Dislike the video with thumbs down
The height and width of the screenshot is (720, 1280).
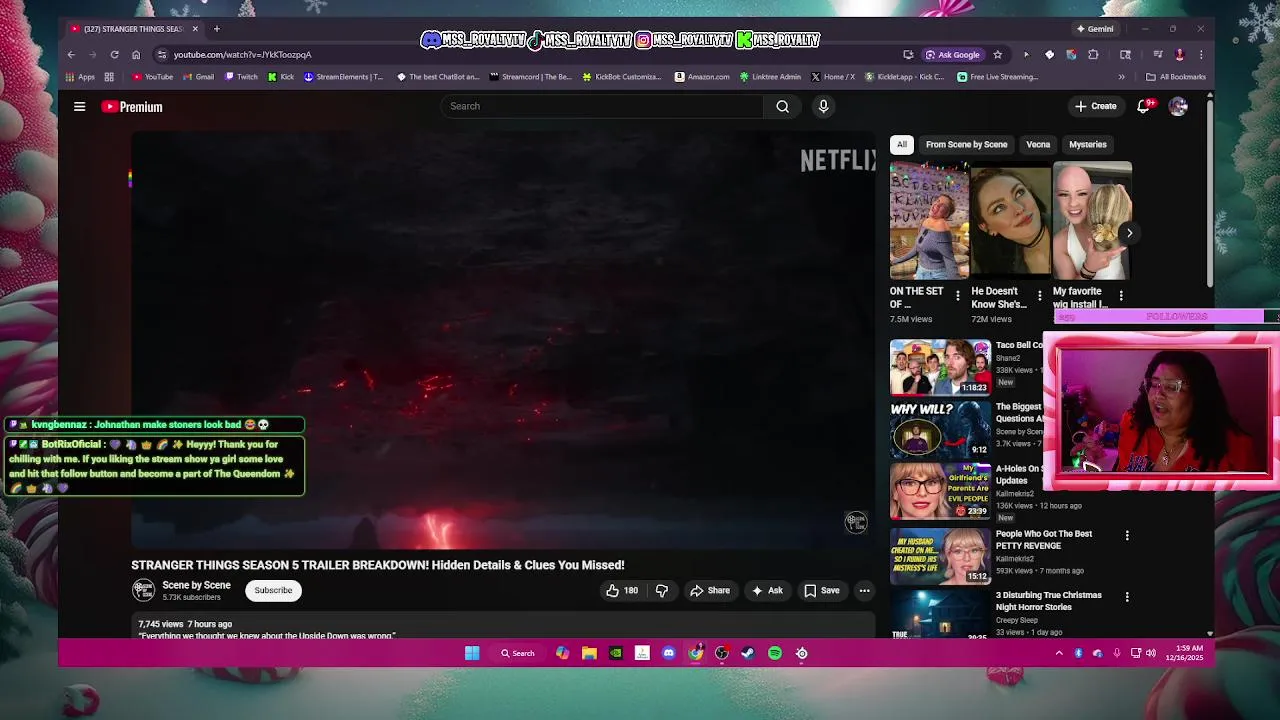(661, 591)
